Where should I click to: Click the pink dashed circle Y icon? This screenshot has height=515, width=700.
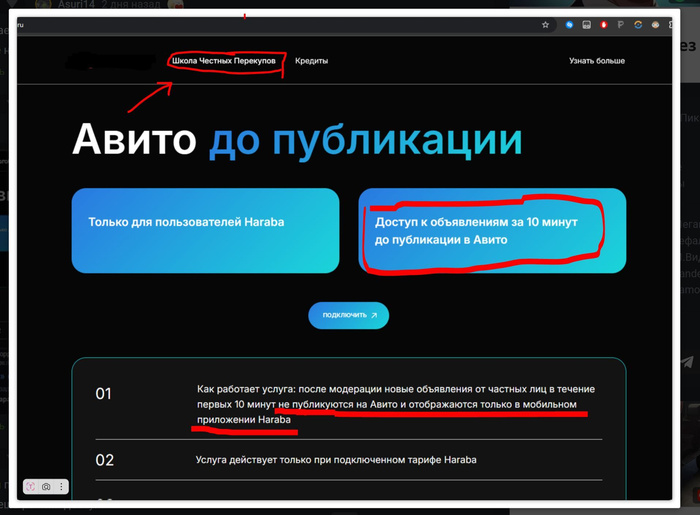[30, 486]
